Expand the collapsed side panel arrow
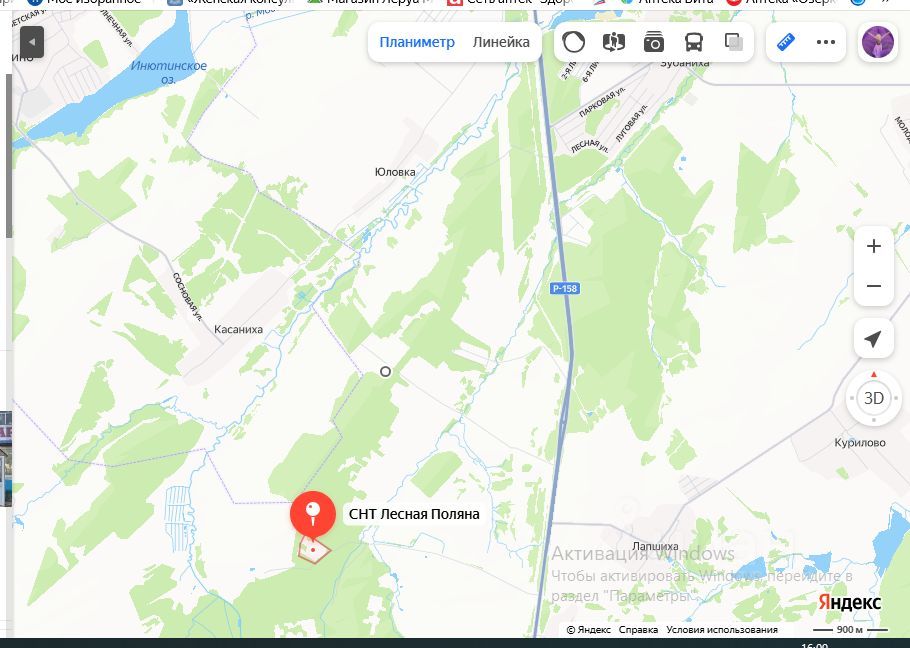The image size is (910, 648). (32, 42)
